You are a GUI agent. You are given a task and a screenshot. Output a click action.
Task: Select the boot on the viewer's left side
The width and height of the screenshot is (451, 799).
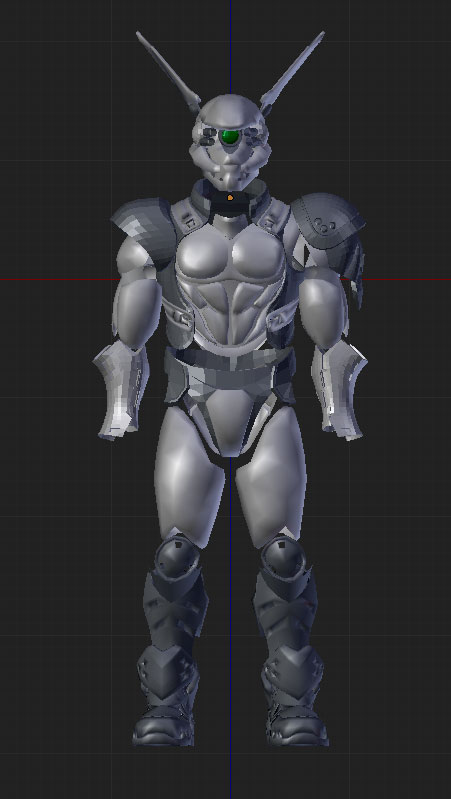(x=167, y=697)
